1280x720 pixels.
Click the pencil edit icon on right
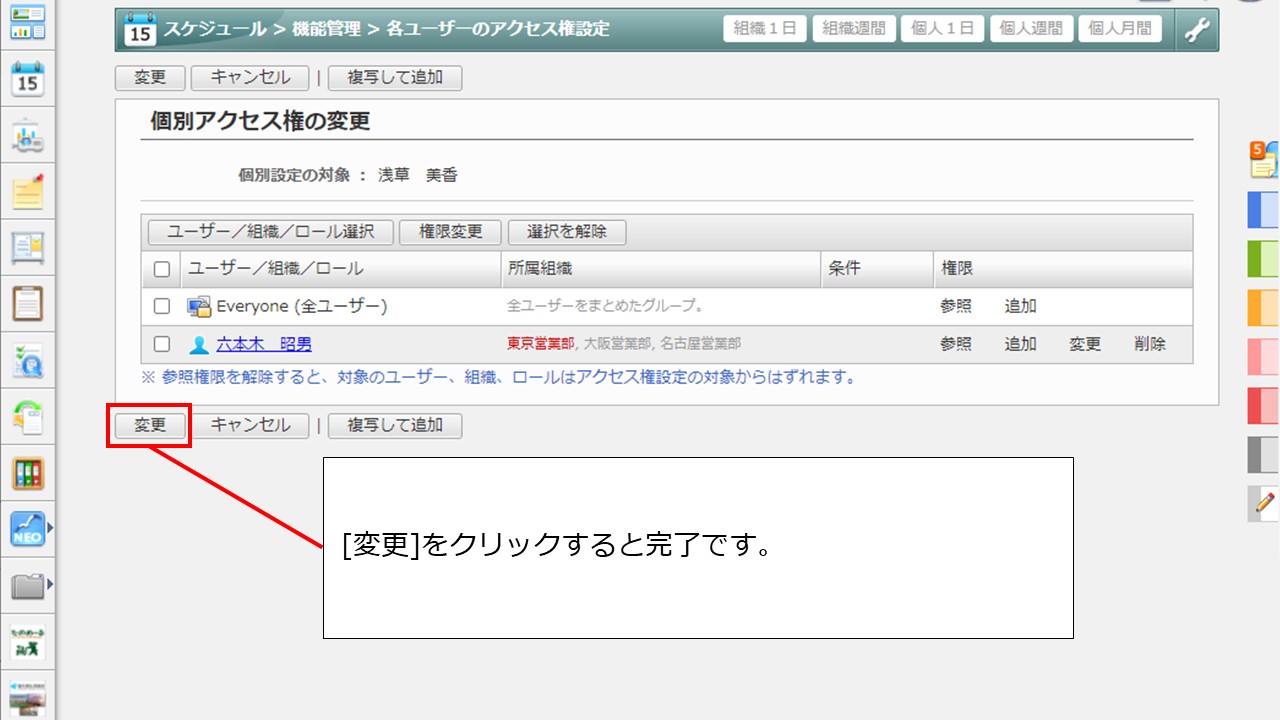pos(1265,502)
